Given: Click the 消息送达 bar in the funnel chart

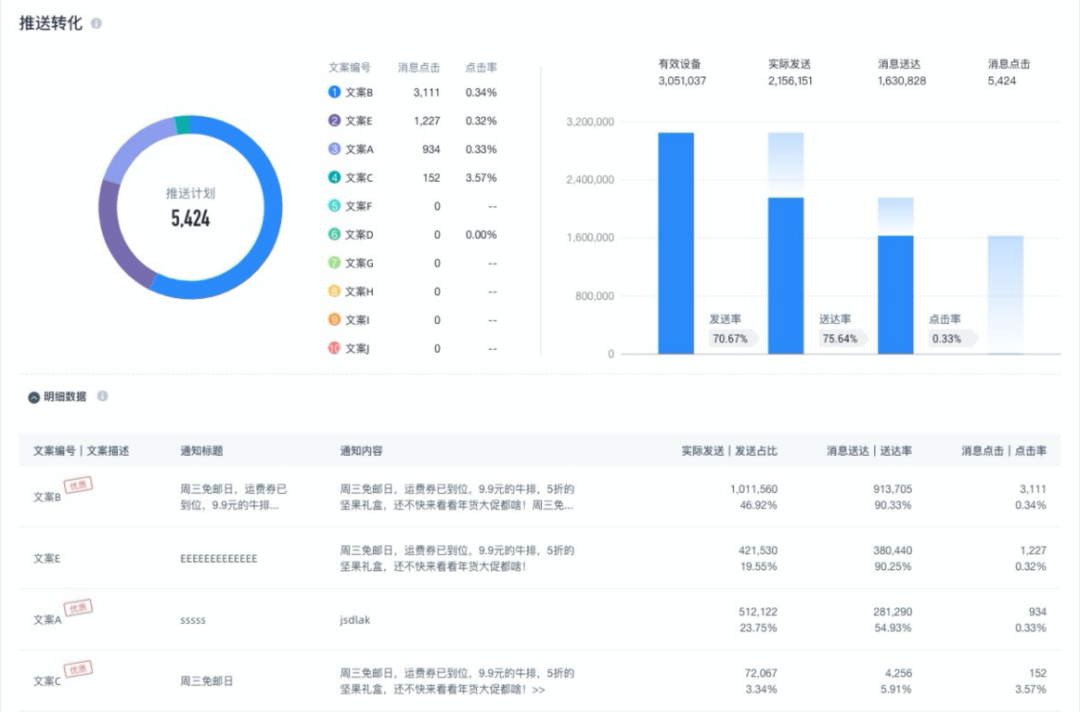Looking at the screenshot, I should point(895,294).
